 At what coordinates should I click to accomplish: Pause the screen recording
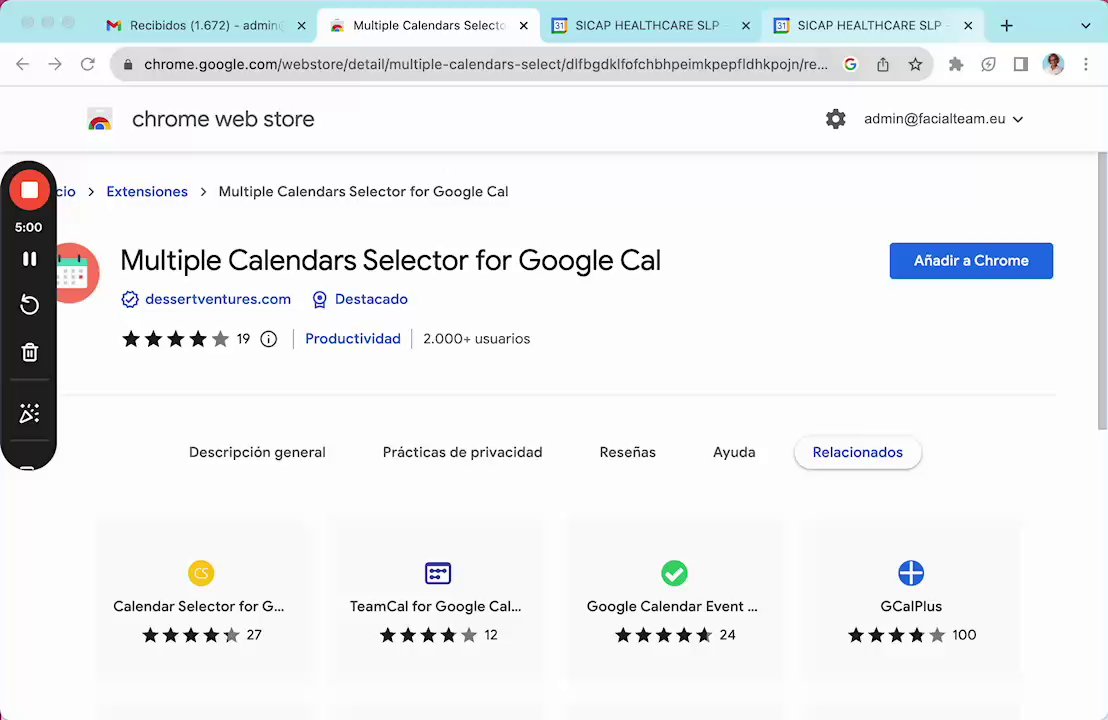(29, 259)
